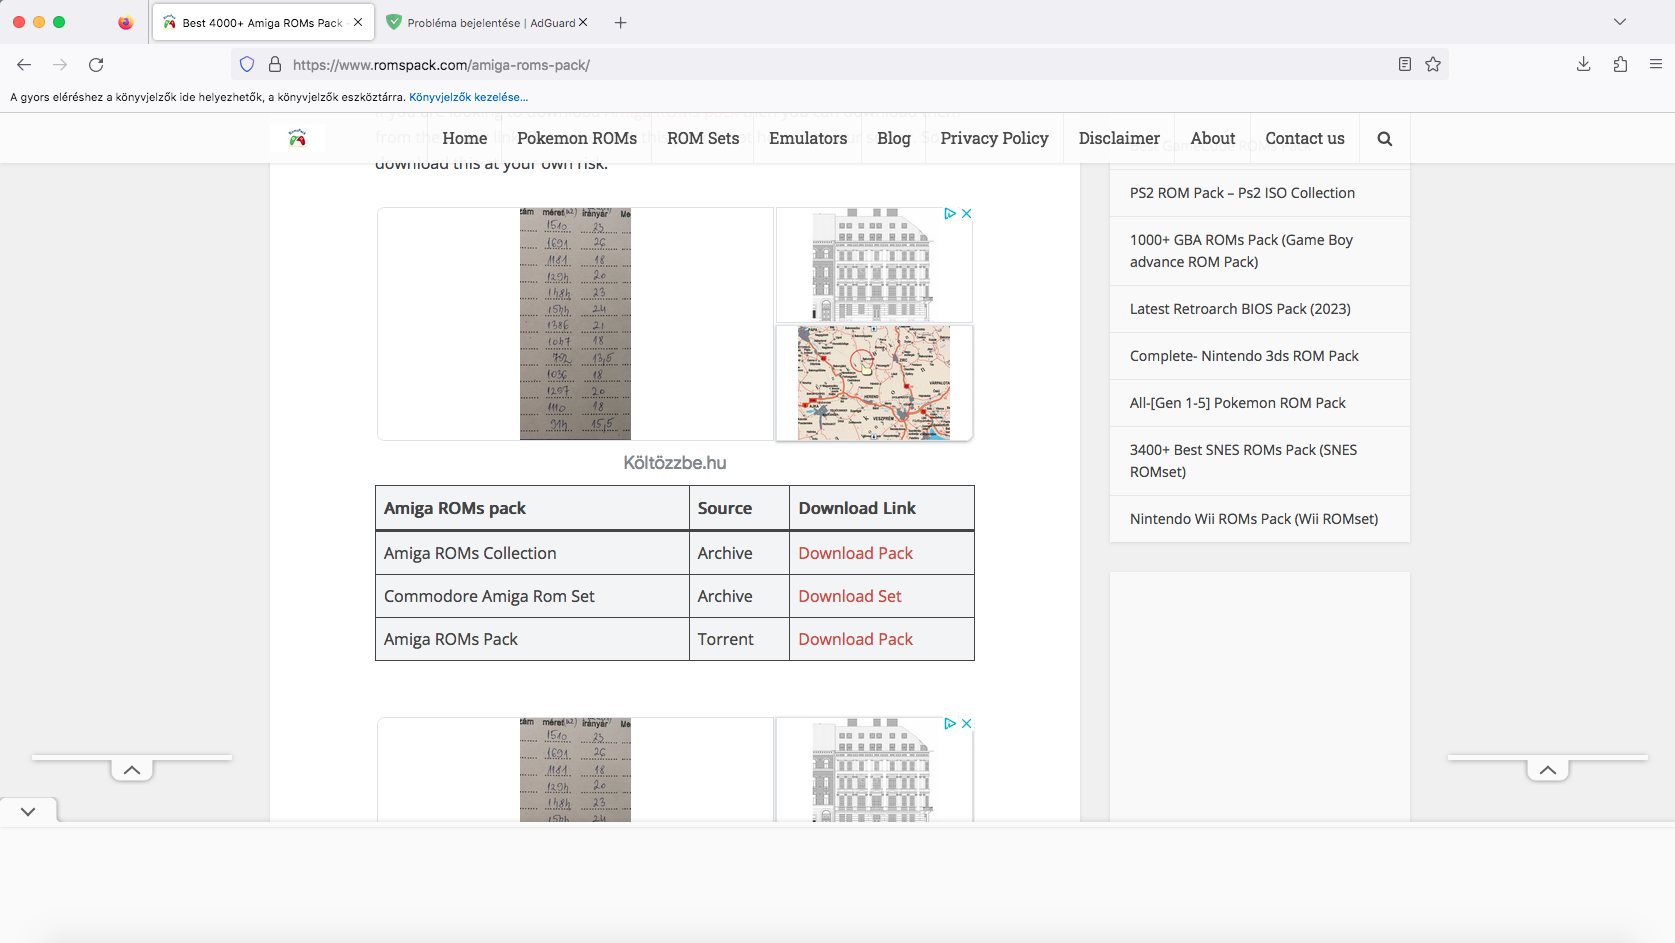Open reader view for the page
Image resolution: width=1675 pixels, height=943 pixels.
(1404, 64)
